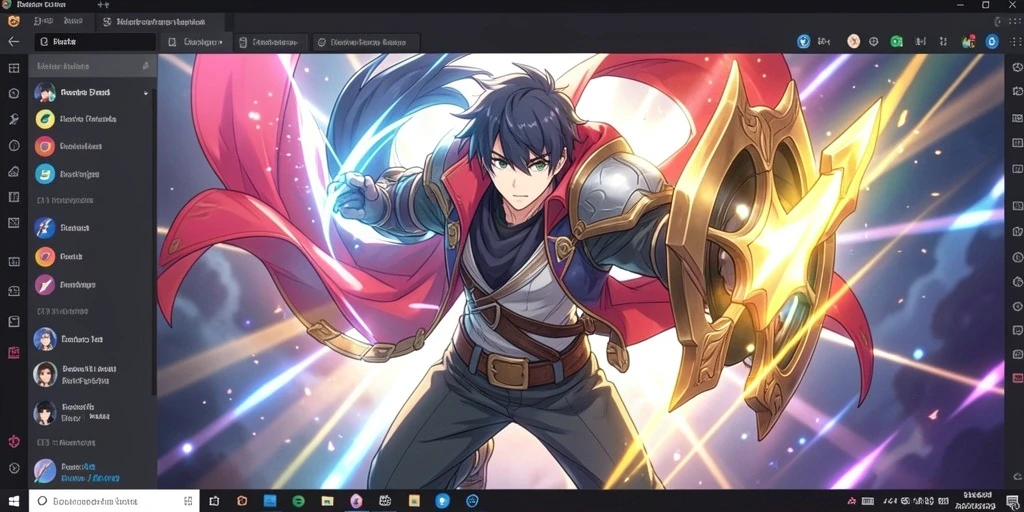Select the wide tab right of the cat logo

(x=161, y=22)
